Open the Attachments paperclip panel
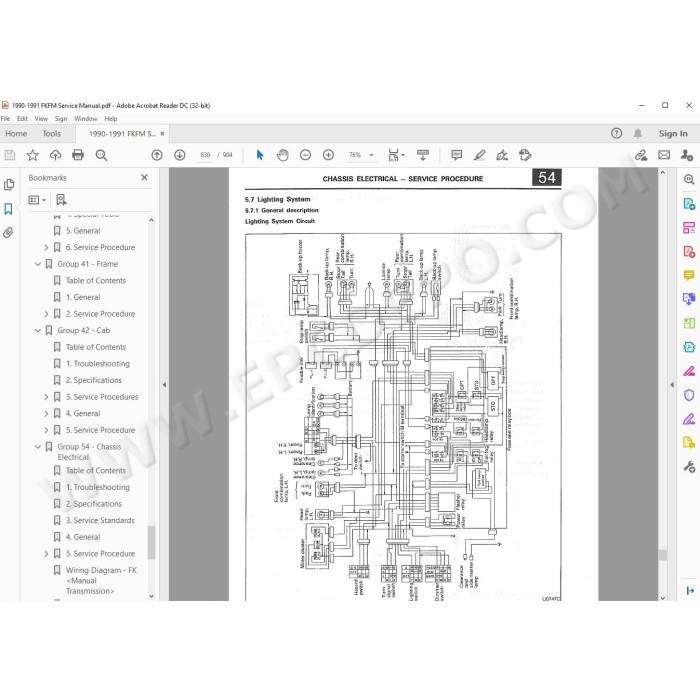 tap(8, 233)
